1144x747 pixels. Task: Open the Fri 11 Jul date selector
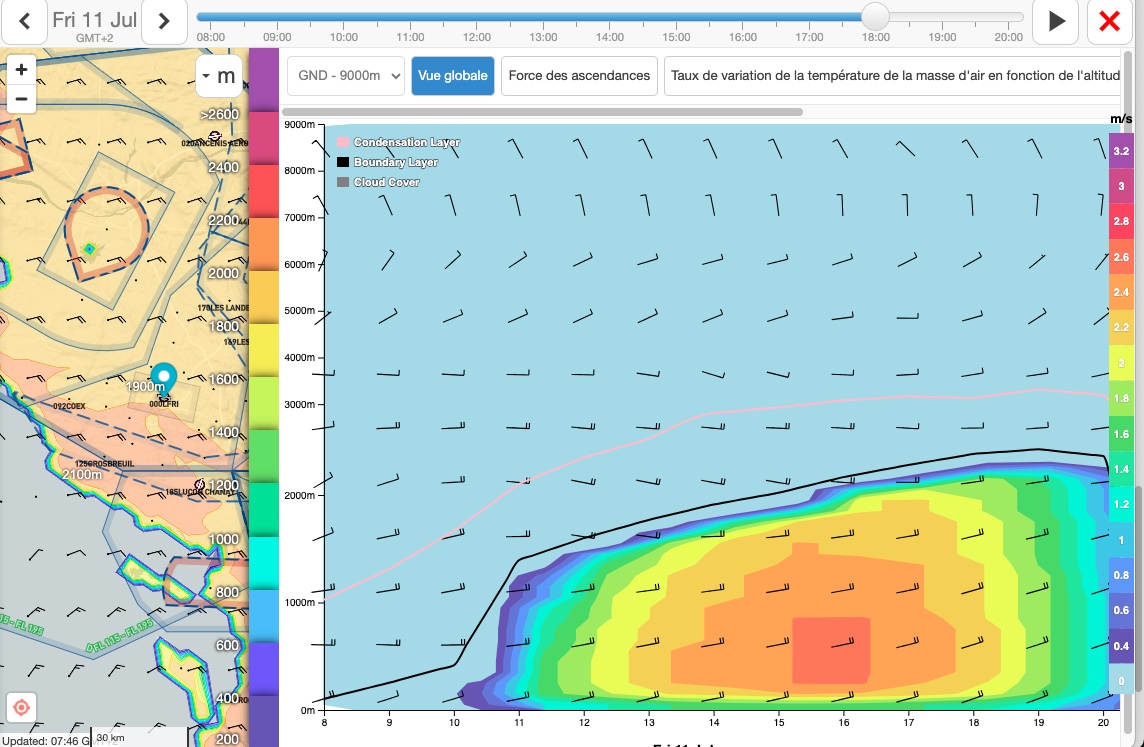point(94,21)
